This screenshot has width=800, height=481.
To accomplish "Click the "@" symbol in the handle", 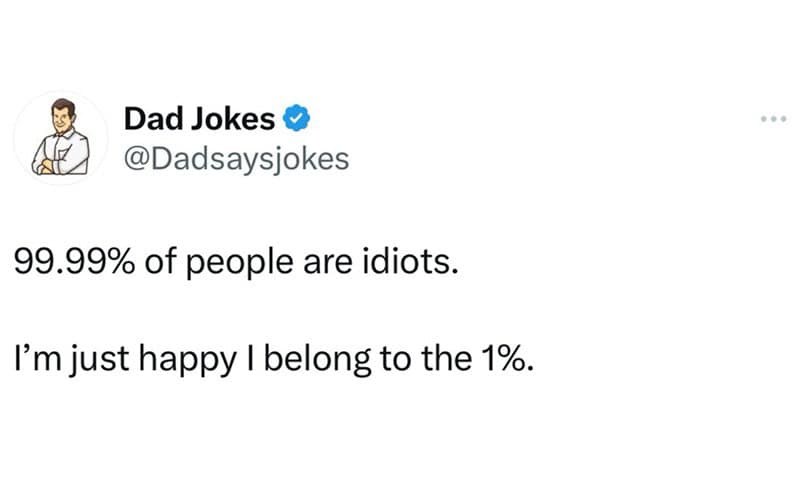I will pos(134,158).
